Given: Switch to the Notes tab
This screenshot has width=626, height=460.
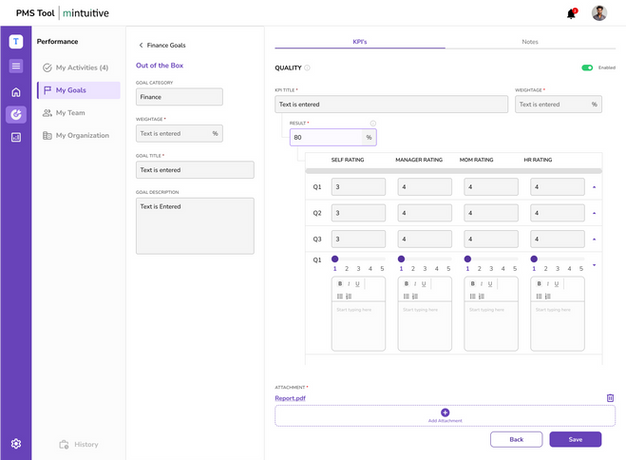Looking at the screenshot, I should coord(529,42).
